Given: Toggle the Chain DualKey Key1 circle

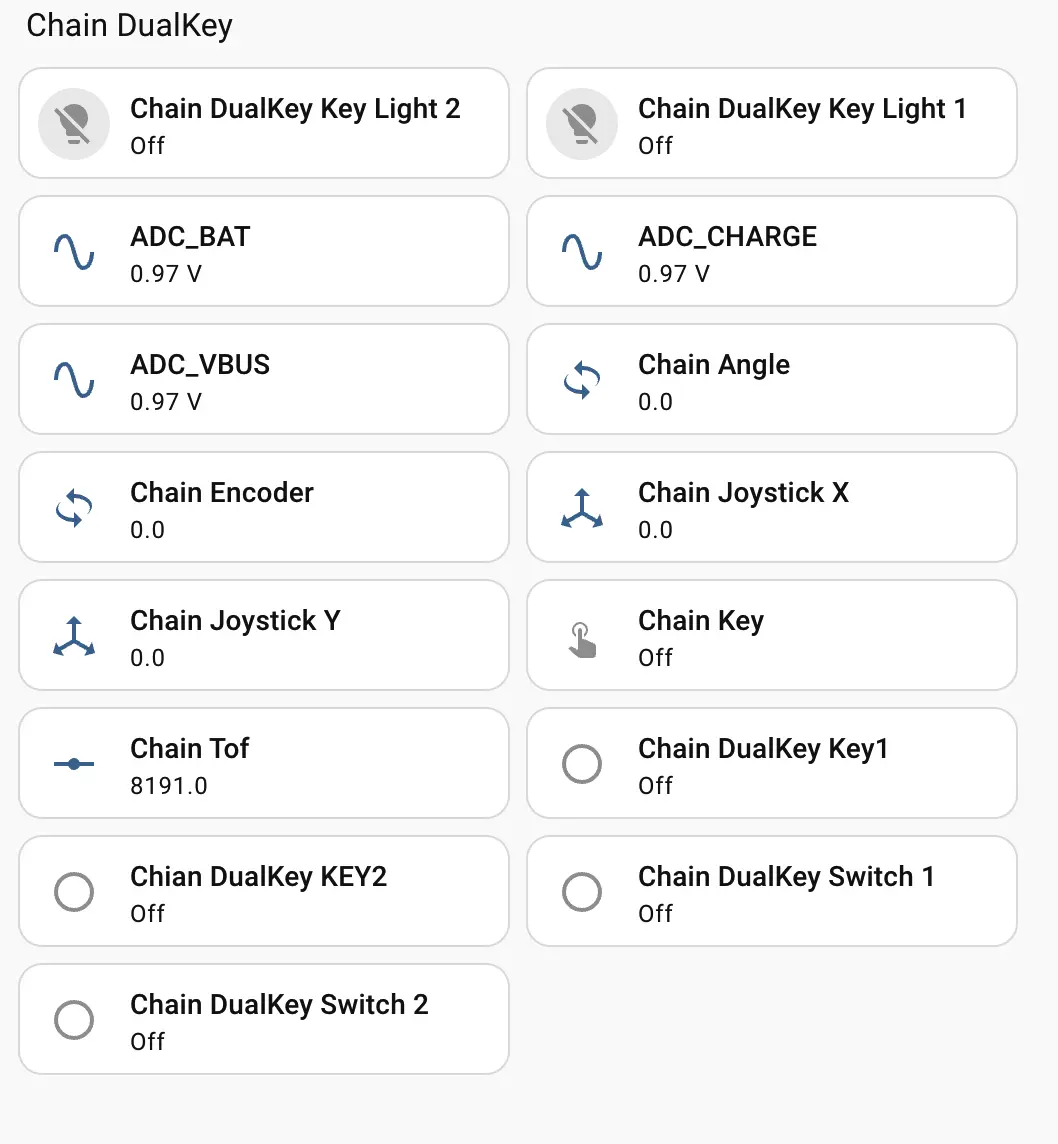Looking at the screenshot, I should coord(581,764).
